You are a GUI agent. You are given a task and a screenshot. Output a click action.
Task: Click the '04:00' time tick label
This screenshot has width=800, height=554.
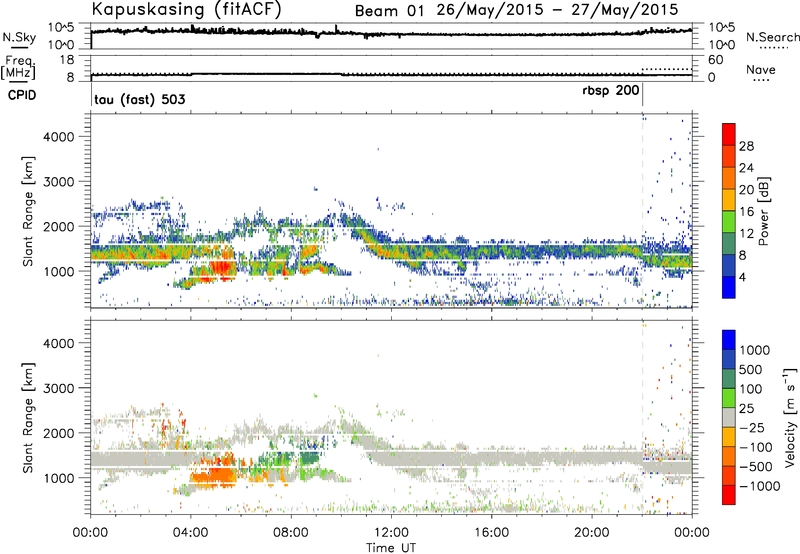190,533
